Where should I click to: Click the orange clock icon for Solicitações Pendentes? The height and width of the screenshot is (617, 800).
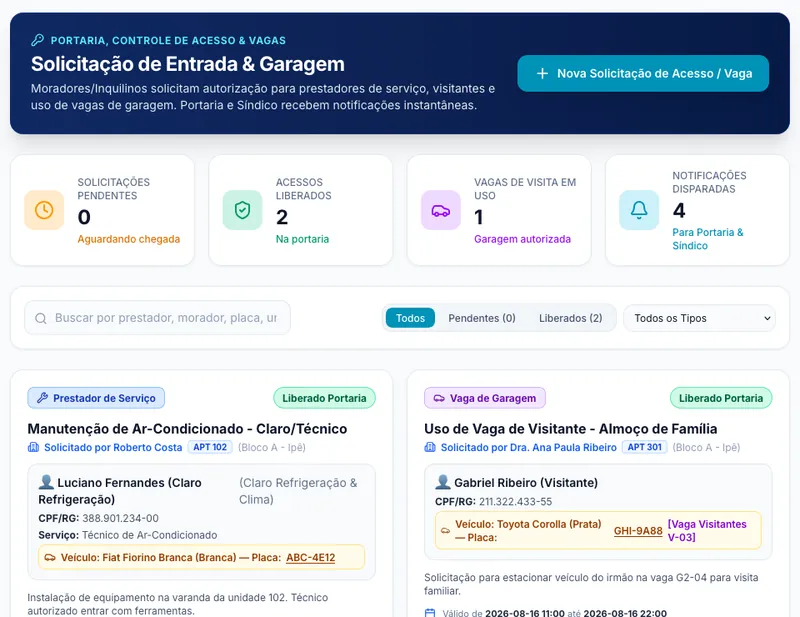tap(44, 210)
